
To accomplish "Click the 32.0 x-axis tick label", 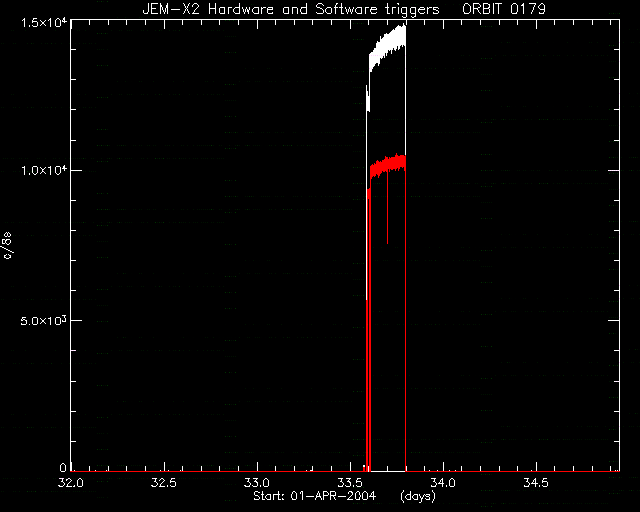I will [71, 483].
